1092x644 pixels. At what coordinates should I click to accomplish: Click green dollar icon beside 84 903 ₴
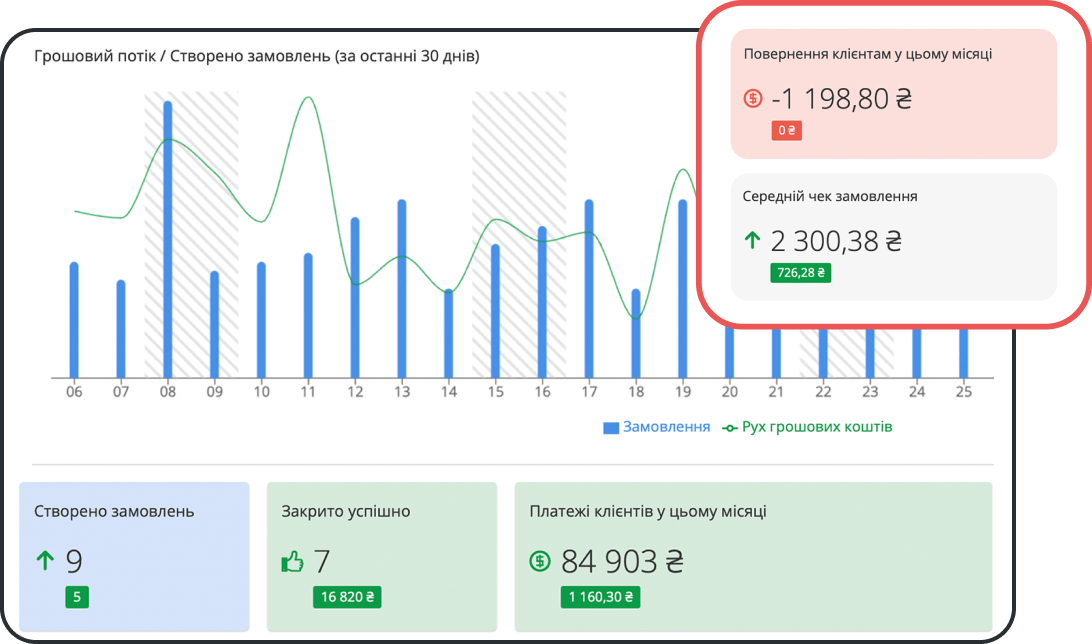(x=540, y=560)
